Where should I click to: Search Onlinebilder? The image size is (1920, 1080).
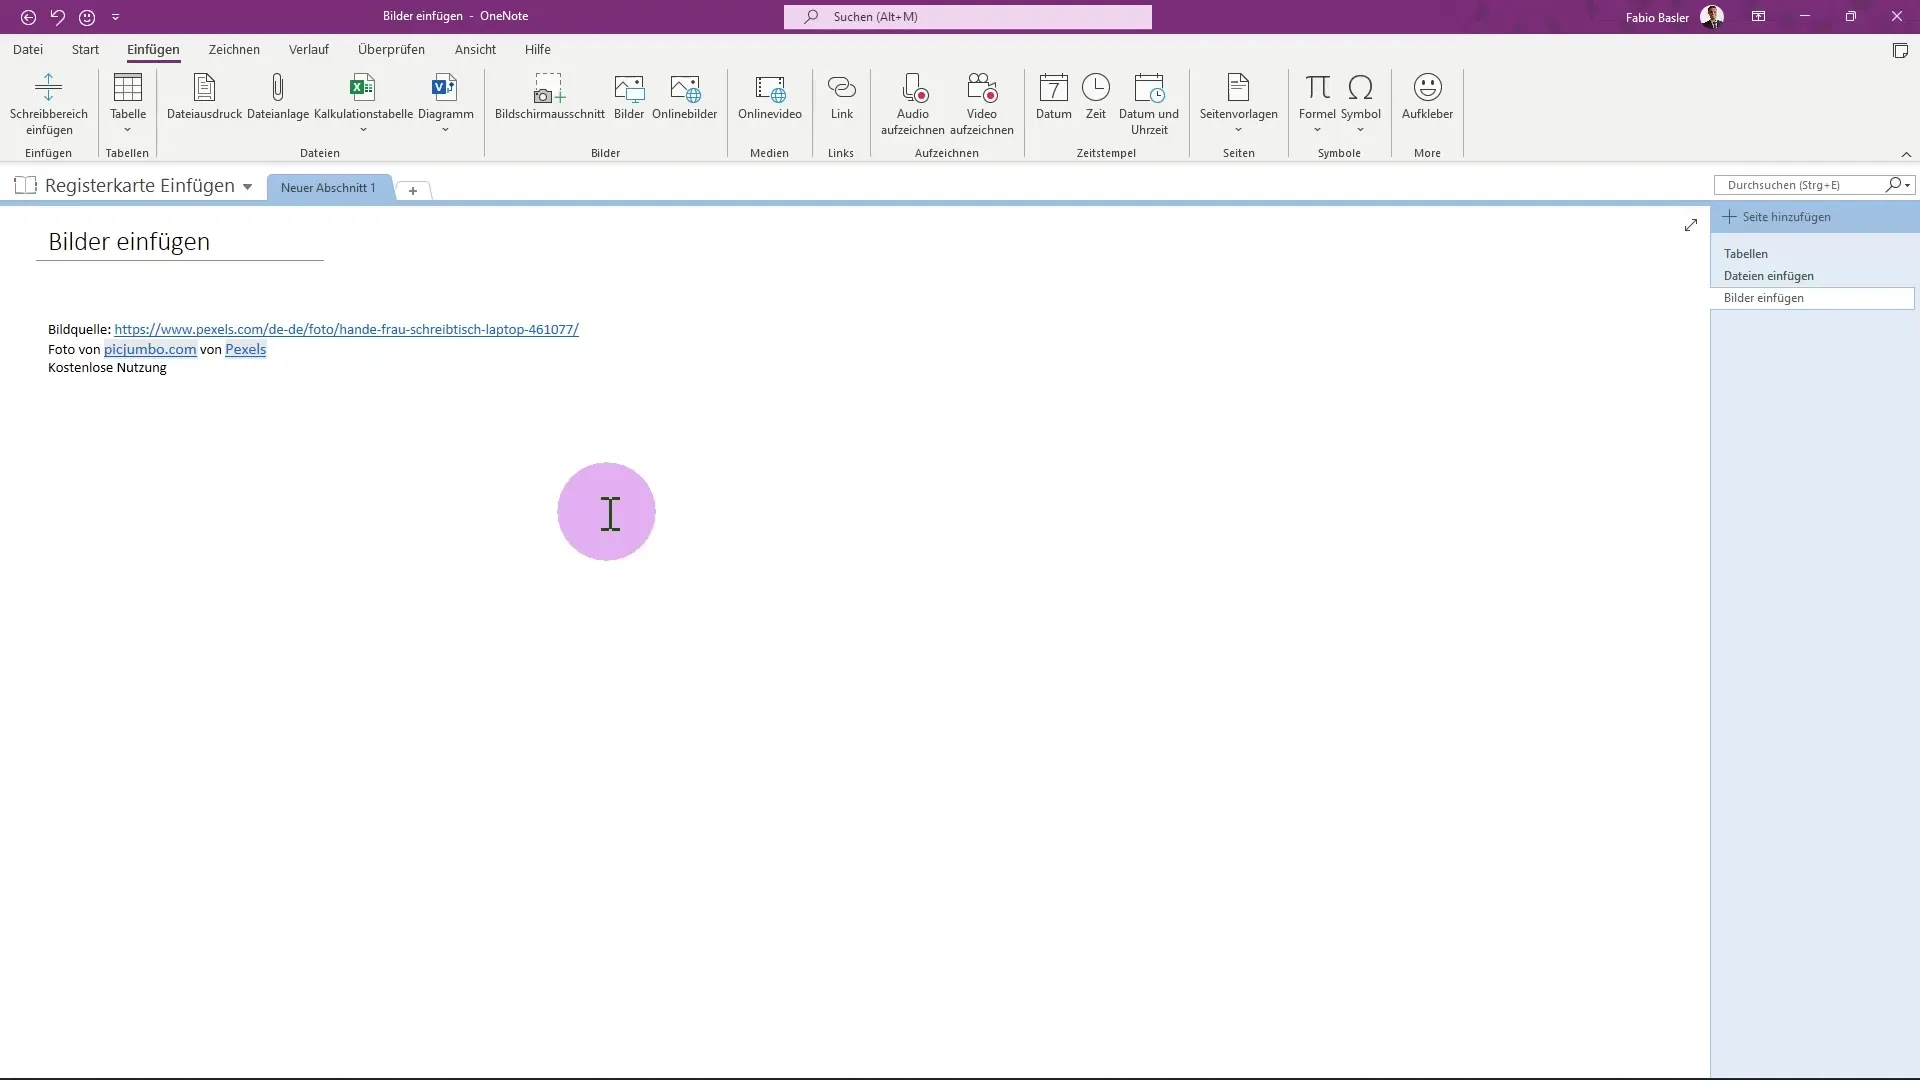[x=685, y=97]
